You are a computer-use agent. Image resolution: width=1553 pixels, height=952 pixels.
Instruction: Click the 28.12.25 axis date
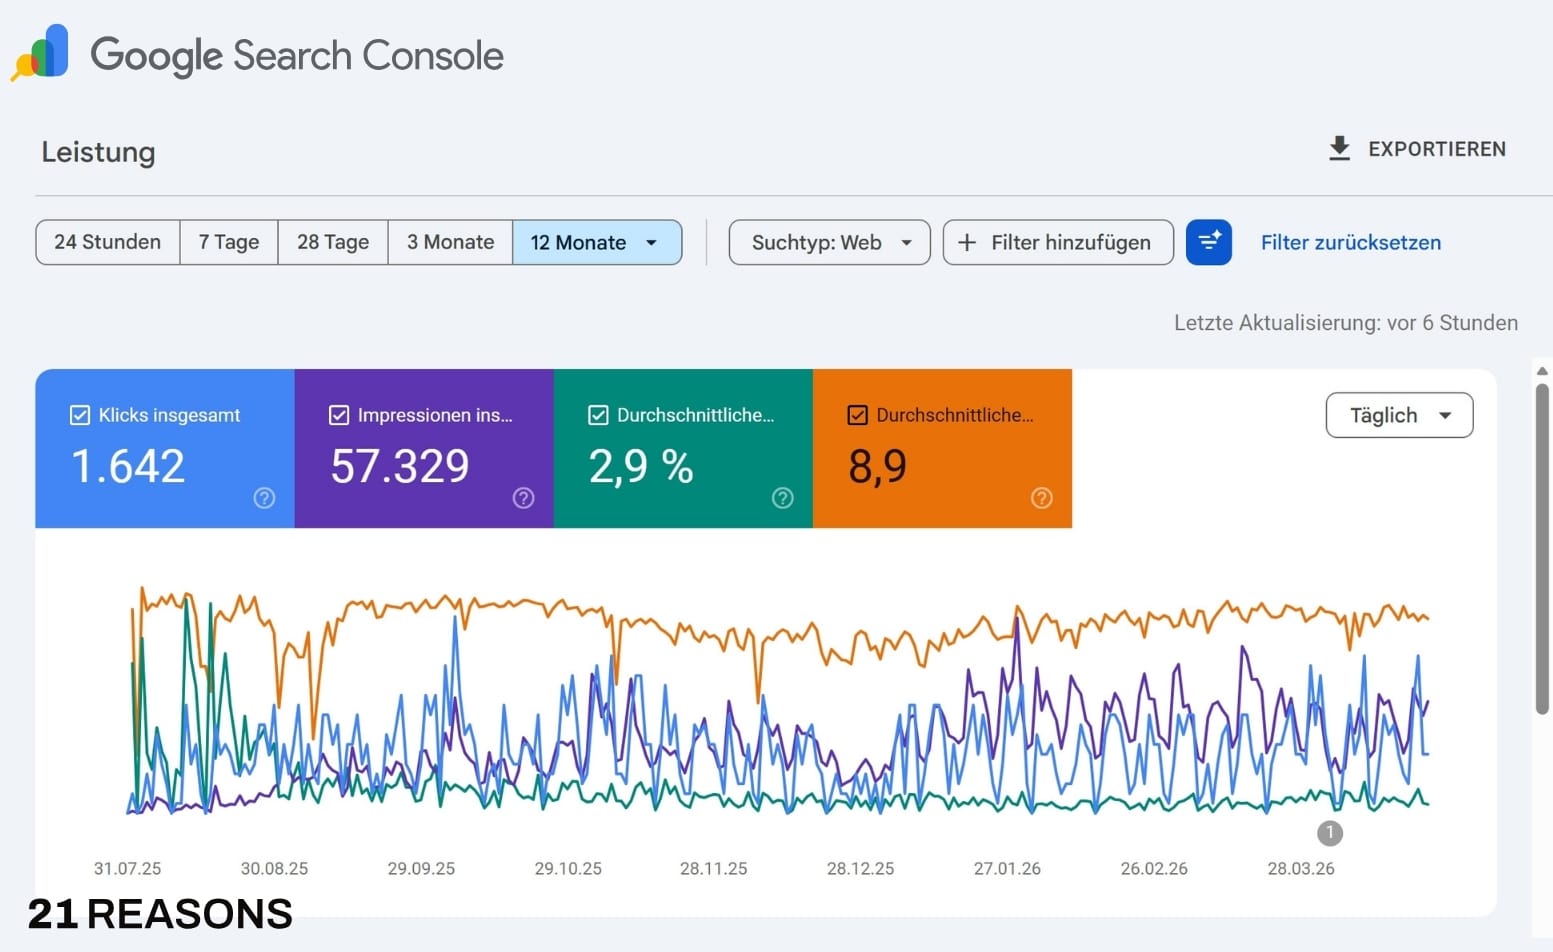(x=860, y=868)
